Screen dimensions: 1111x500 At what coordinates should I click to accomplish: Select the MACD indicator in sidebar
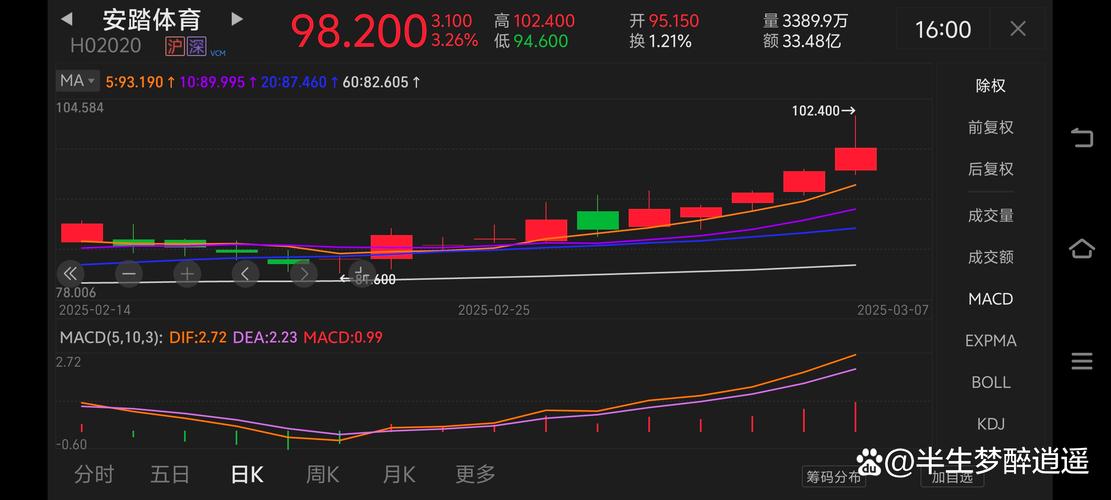pyautogui.click(x=991, y=299)
